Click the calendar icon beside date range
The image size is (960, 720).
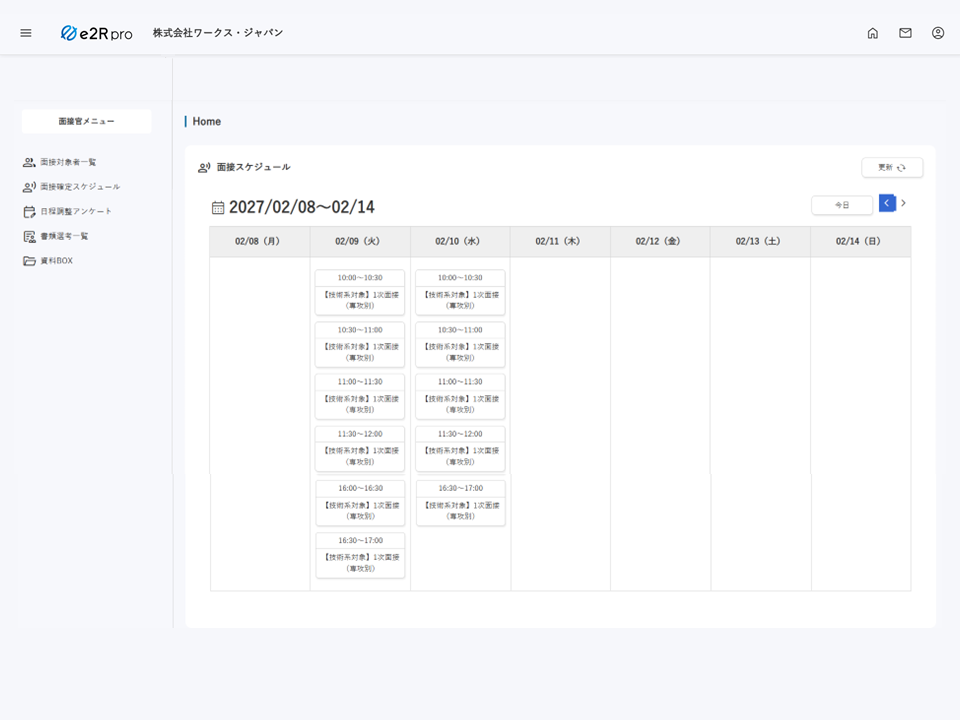tap(218, 208)
